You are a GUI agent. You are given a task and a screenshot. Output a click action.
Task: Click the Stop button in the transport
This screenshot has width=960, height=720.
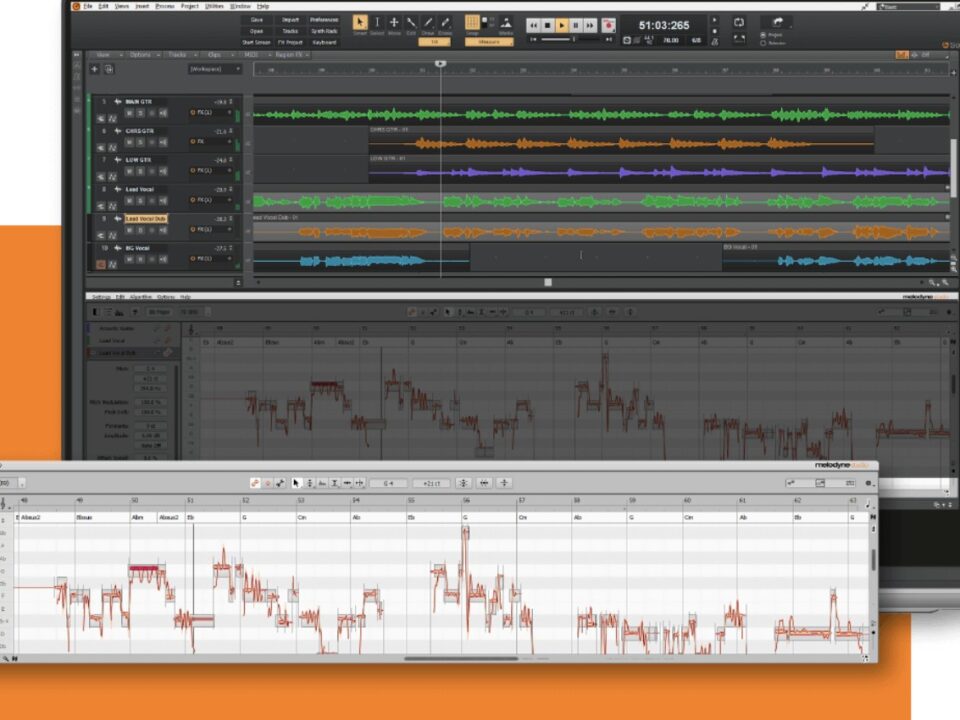click(548, 24)
